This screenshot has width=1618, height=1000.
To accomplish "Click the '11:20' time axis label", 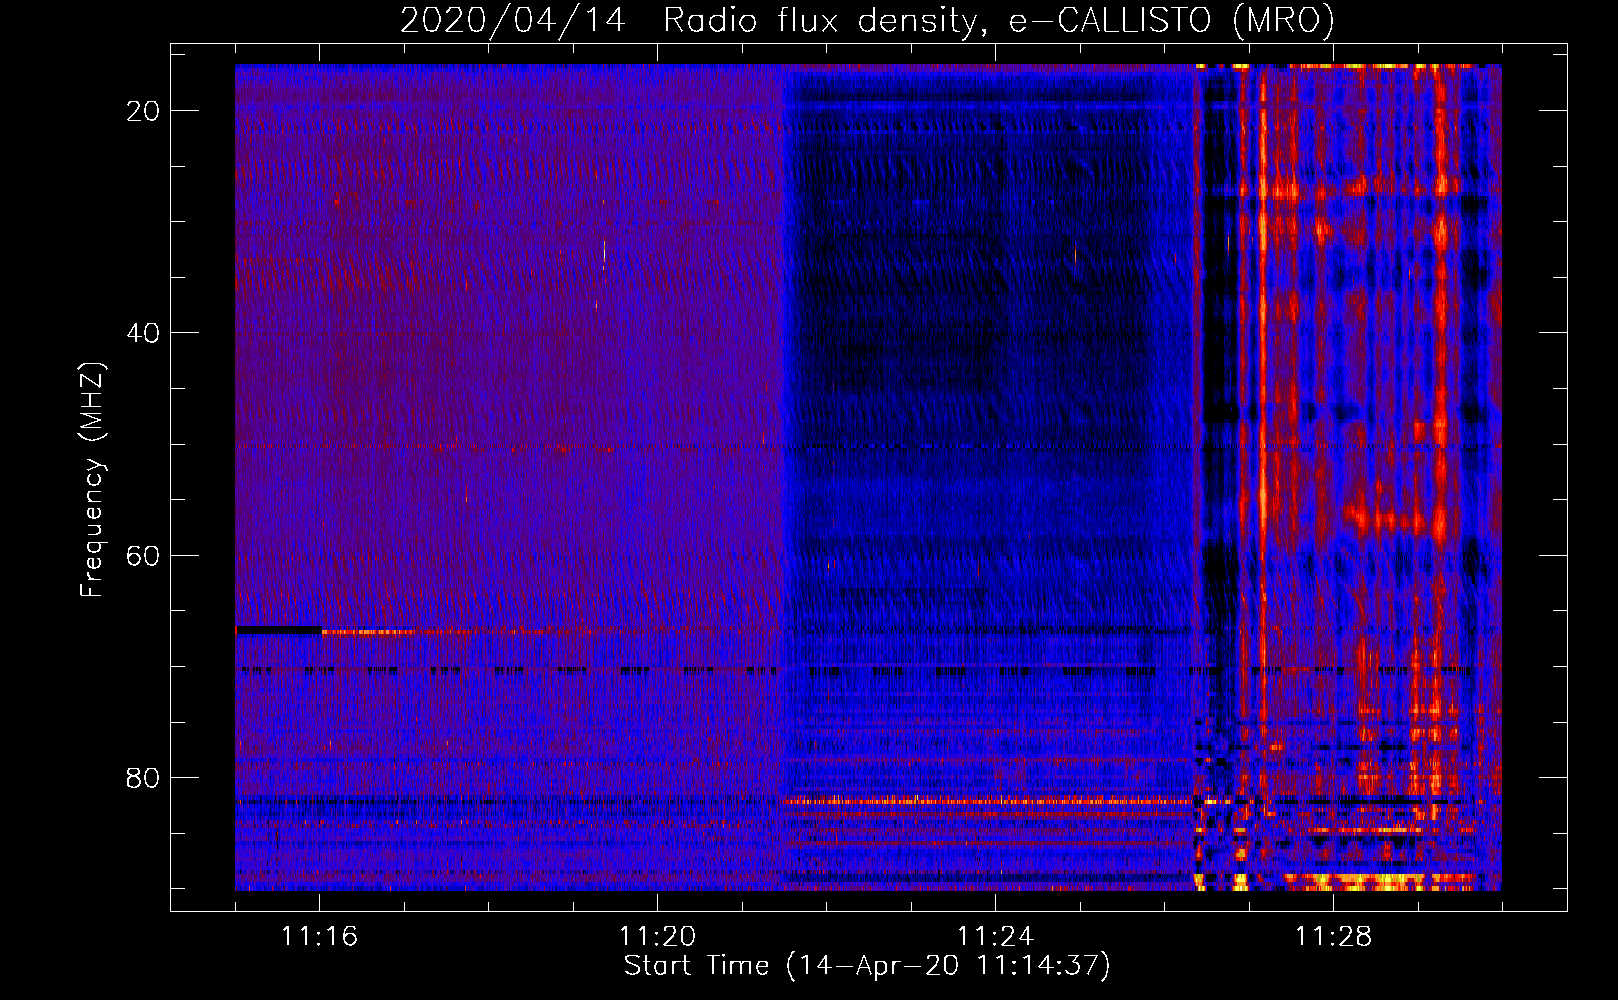I will click(x=657, y=937).
